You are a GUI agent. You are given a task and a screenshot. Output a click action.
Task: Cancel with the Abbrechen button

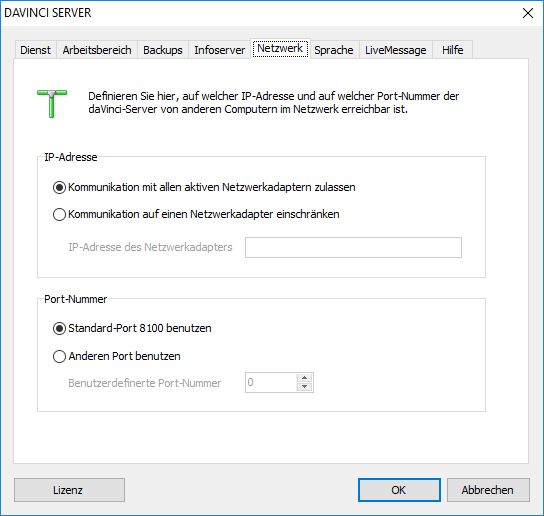click(488, 490)
